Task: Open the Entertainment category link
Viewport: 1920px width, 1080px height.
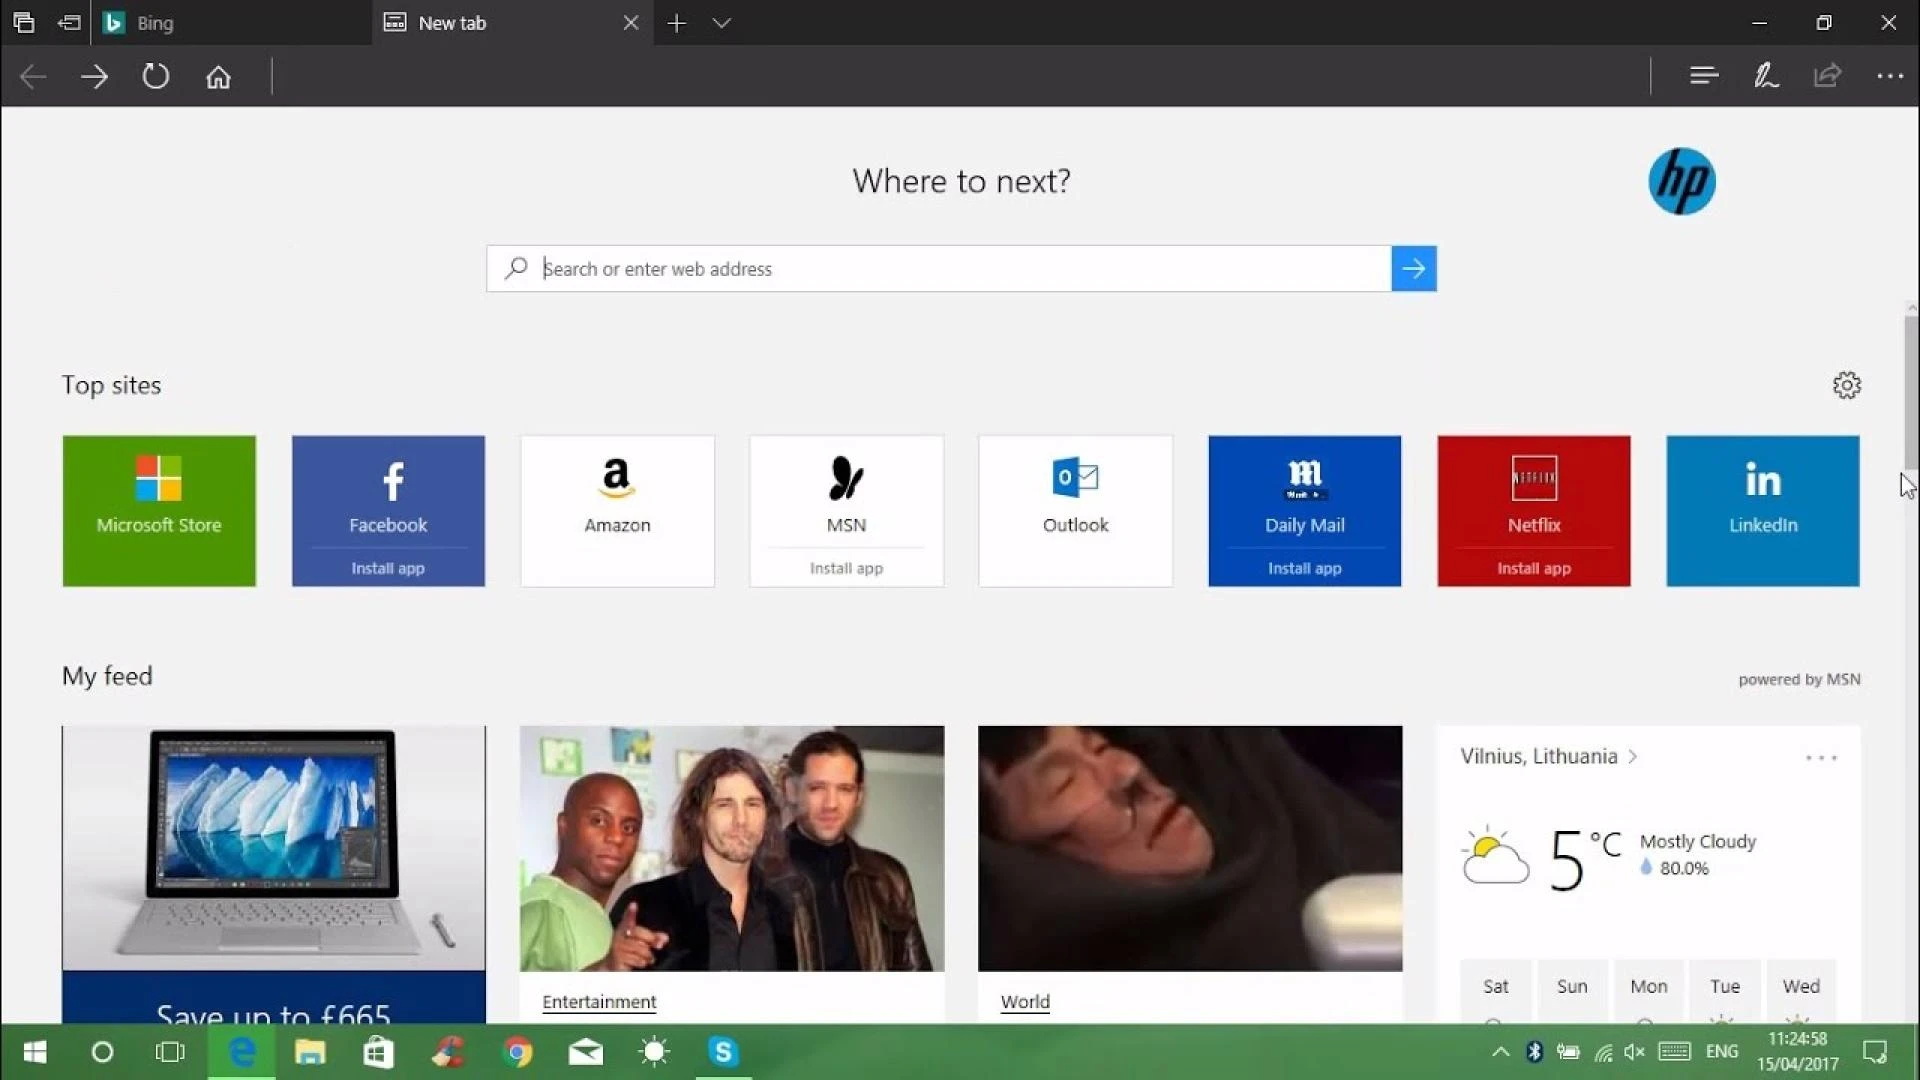Action: pos(599,1002)
